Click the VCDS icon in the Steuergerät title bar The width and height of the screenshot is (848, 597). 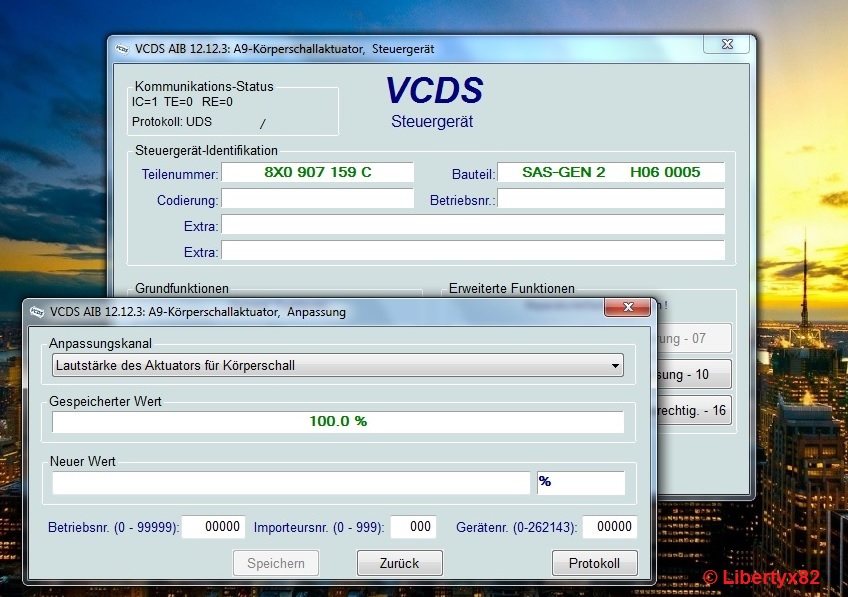click(122, 49)
